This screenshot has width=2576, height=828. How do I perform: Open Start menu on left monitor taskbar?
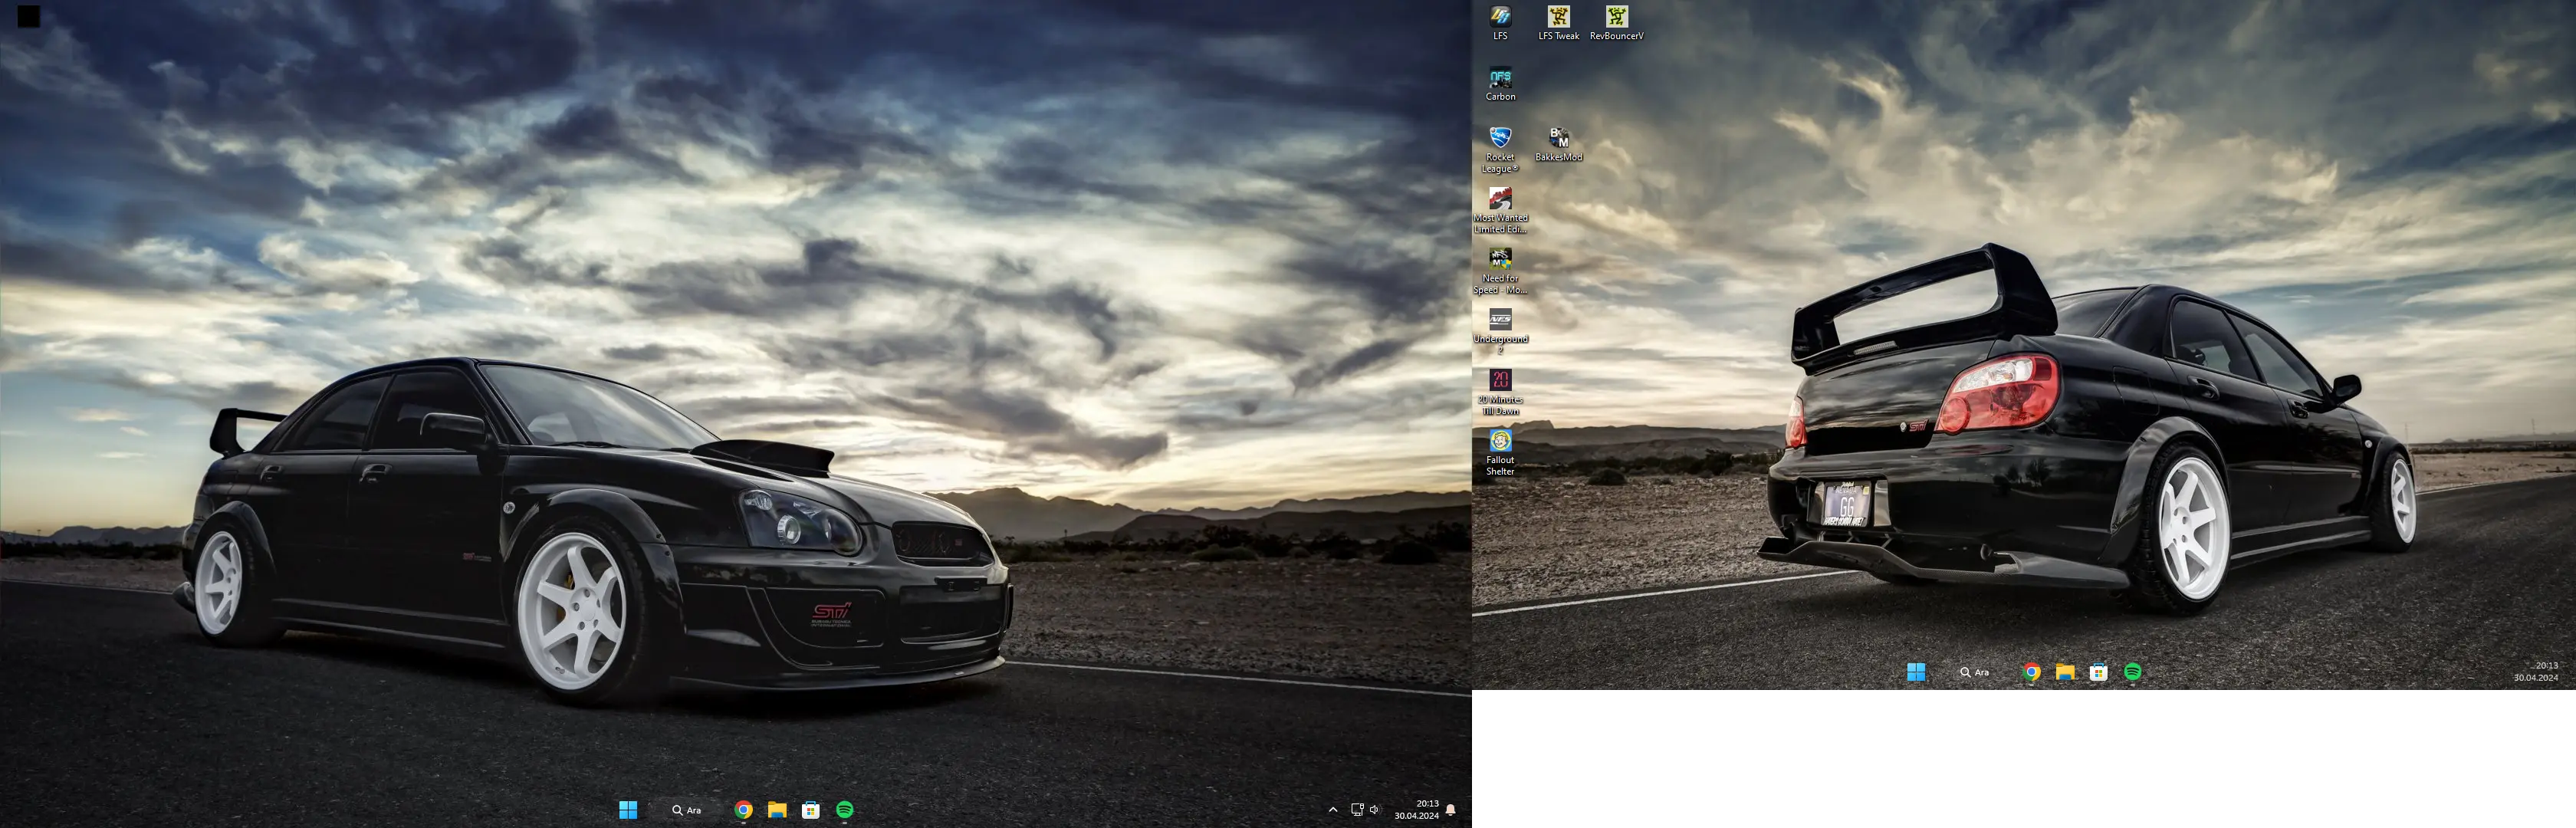pyautogui.click(x=628, y=810)
